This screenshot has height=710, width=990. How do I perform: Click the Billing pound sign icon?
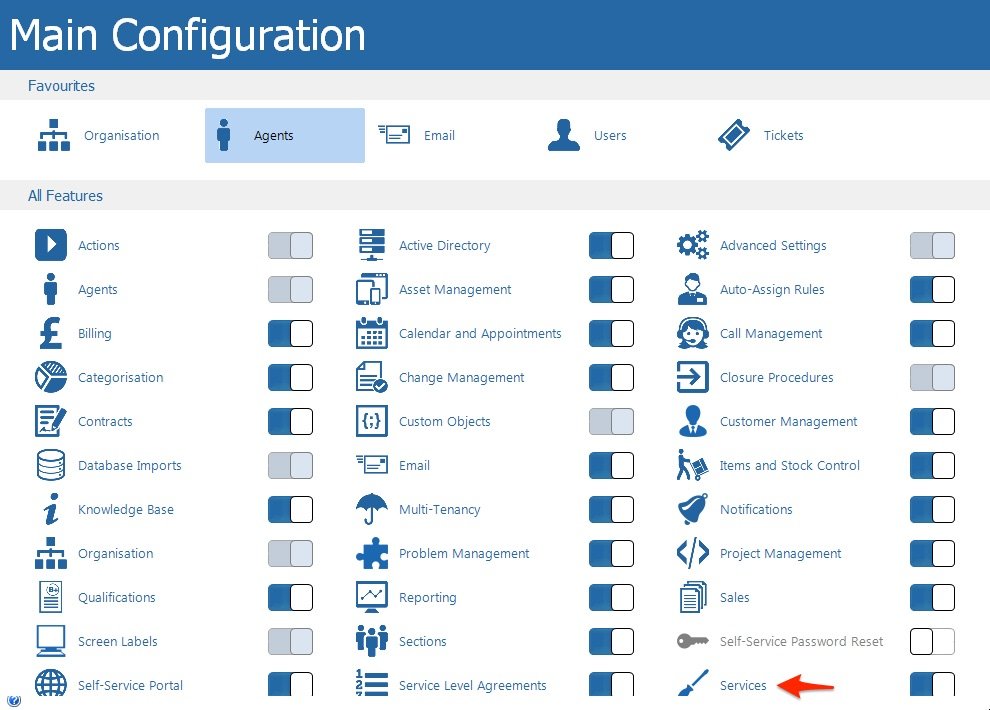50,334
